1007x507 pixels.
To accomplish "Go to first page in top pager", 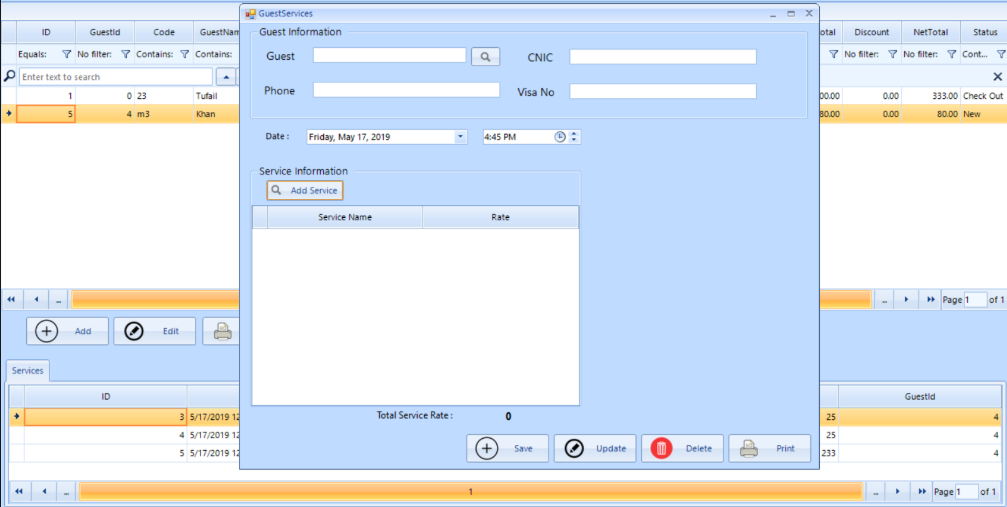I will [x=11, y=299].
